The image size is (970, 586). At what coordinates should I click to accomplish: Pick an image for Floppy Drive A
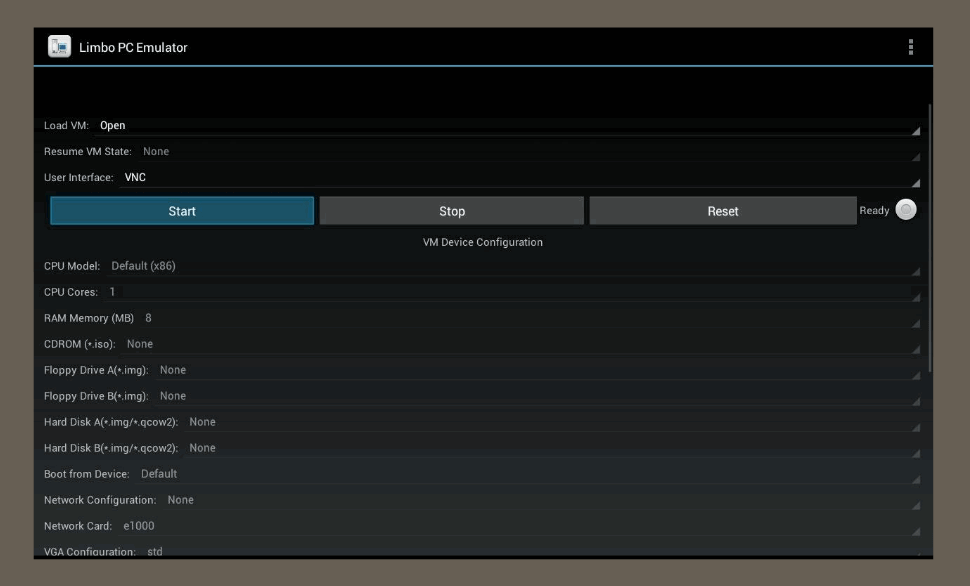pyautogui.click(x=538, y=370)
